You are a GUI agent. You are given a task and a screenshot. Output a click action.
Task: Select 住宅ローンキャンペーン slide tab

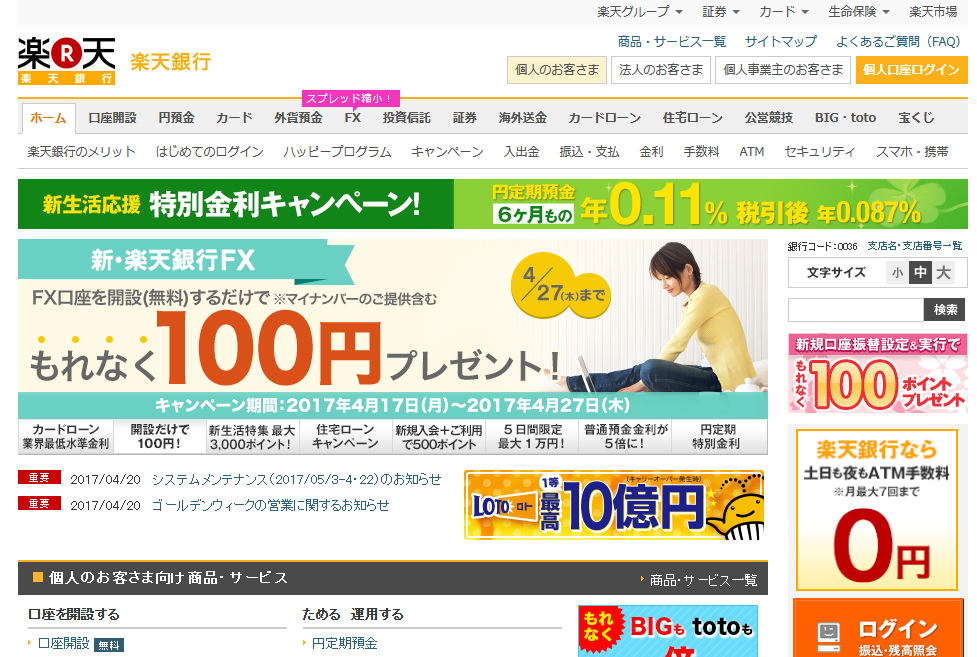tap(345, 436)
